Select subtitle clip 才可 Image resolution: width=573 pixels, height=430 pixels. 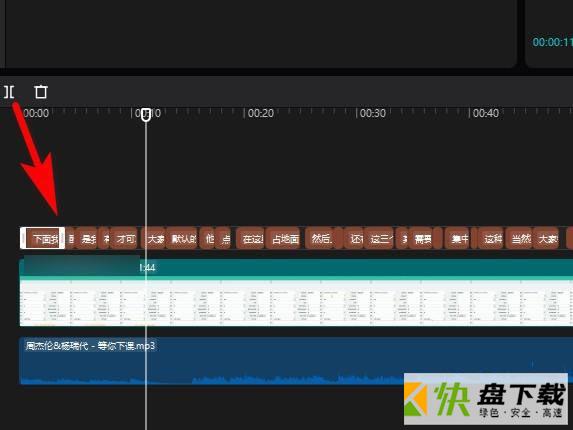pyautogui.click(x=125, y=239)
